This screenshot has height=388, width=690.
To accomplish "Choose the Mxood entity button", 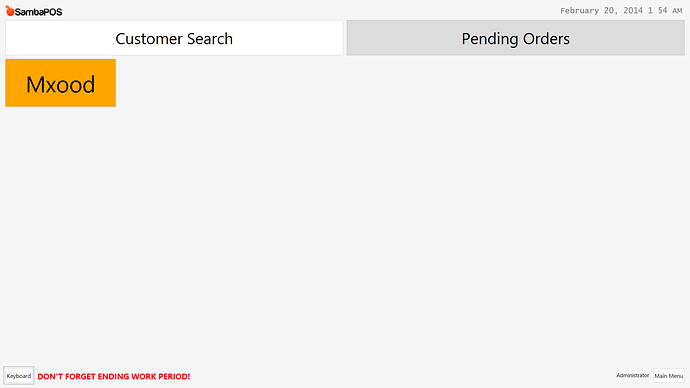I will point(60,83).
